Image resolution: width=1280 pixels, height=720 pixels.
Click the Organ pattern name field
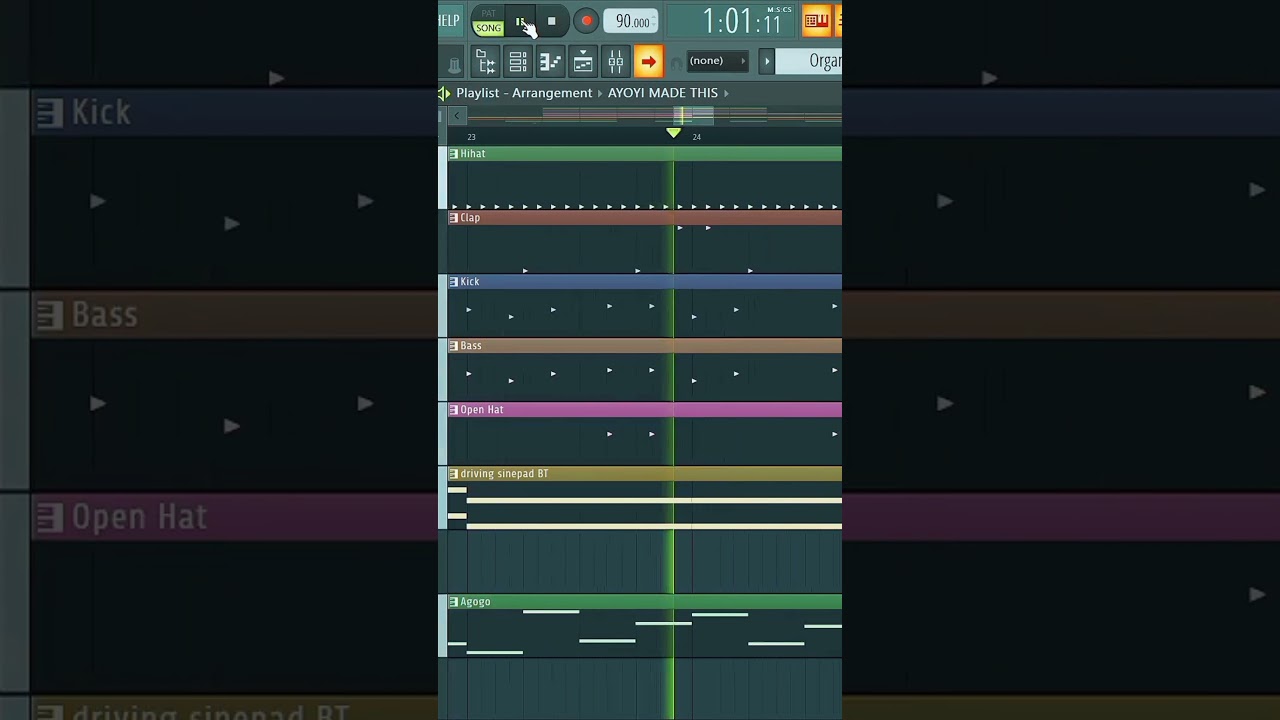809,61
